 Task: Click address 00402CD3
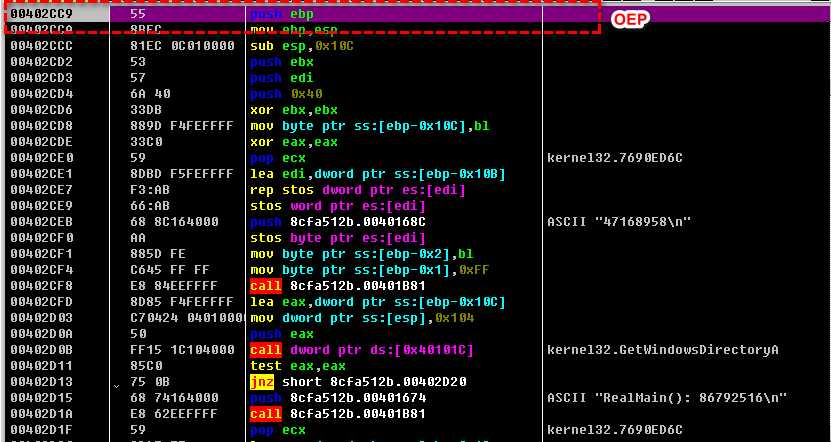click(x=41, y=78)
